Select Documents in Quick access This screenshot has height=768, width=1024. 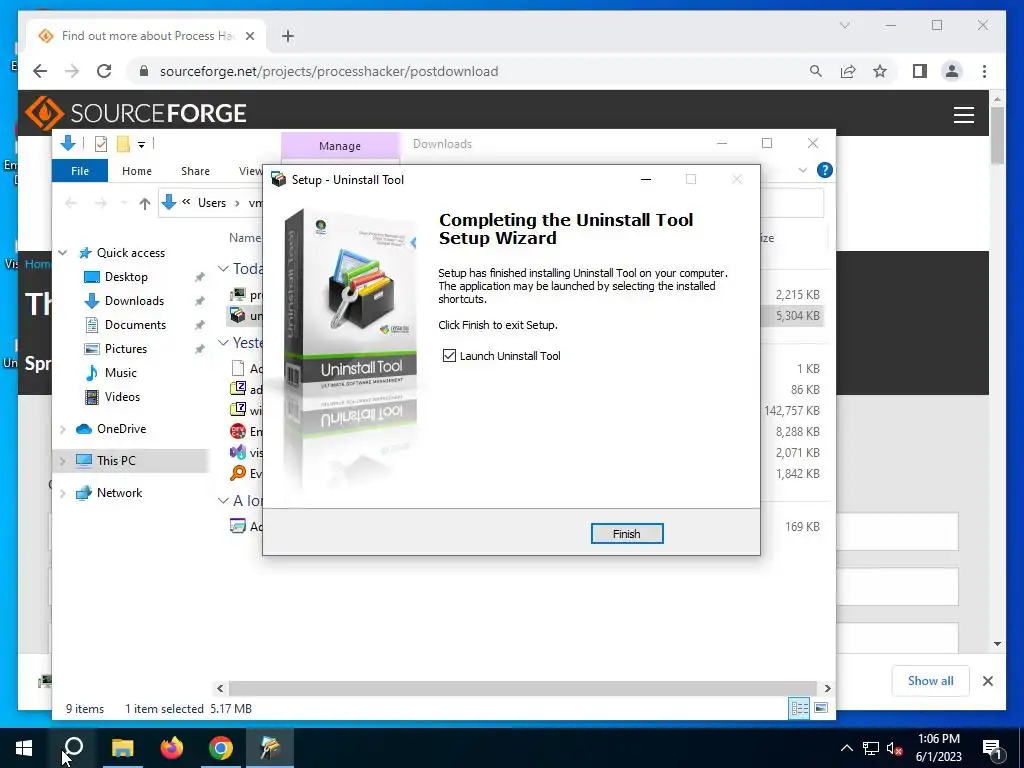coord(135,325)
